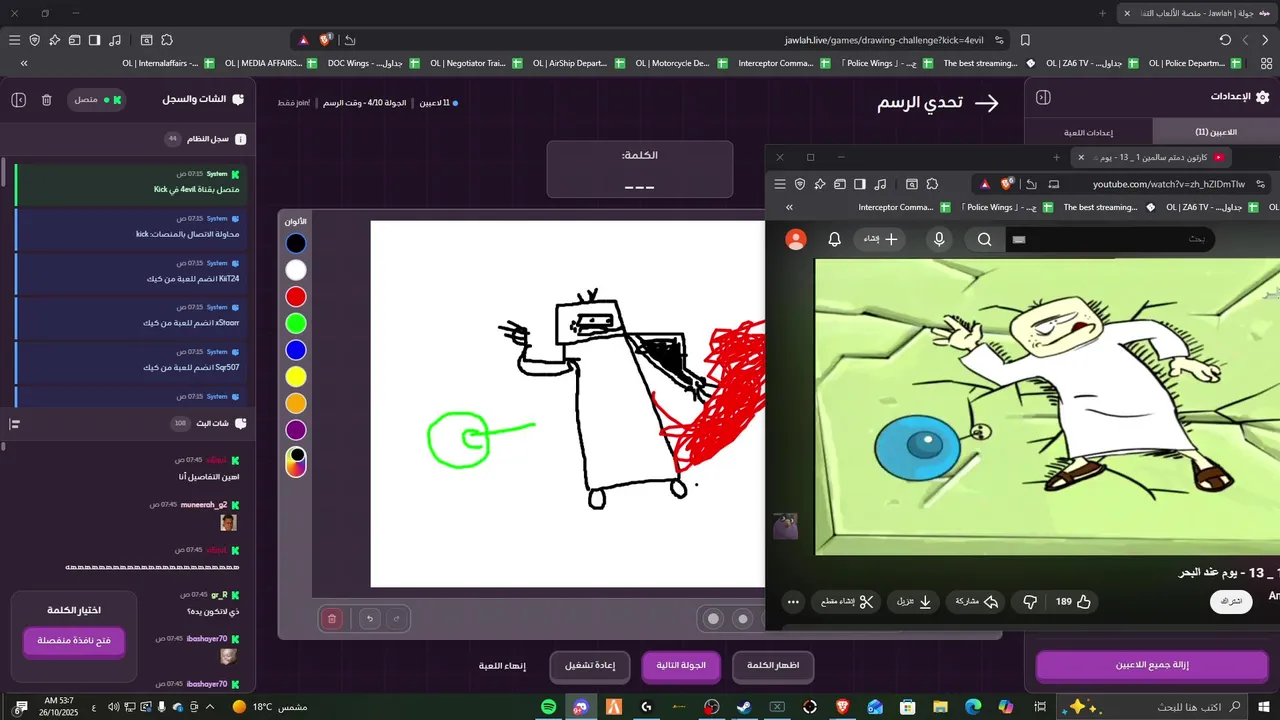Open new tab in YouTube browser window

(x=1056, y=157)
